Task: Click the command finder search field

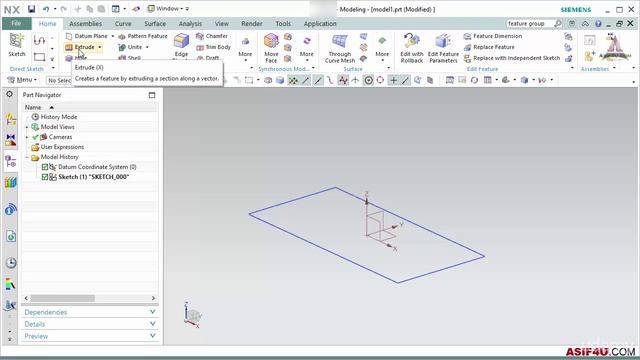Action: (530, 24)
